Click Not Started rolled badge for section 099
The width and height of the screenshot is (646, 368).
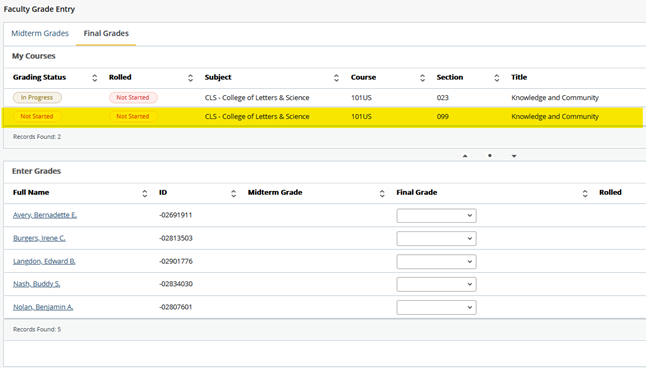tap(133, 117)
